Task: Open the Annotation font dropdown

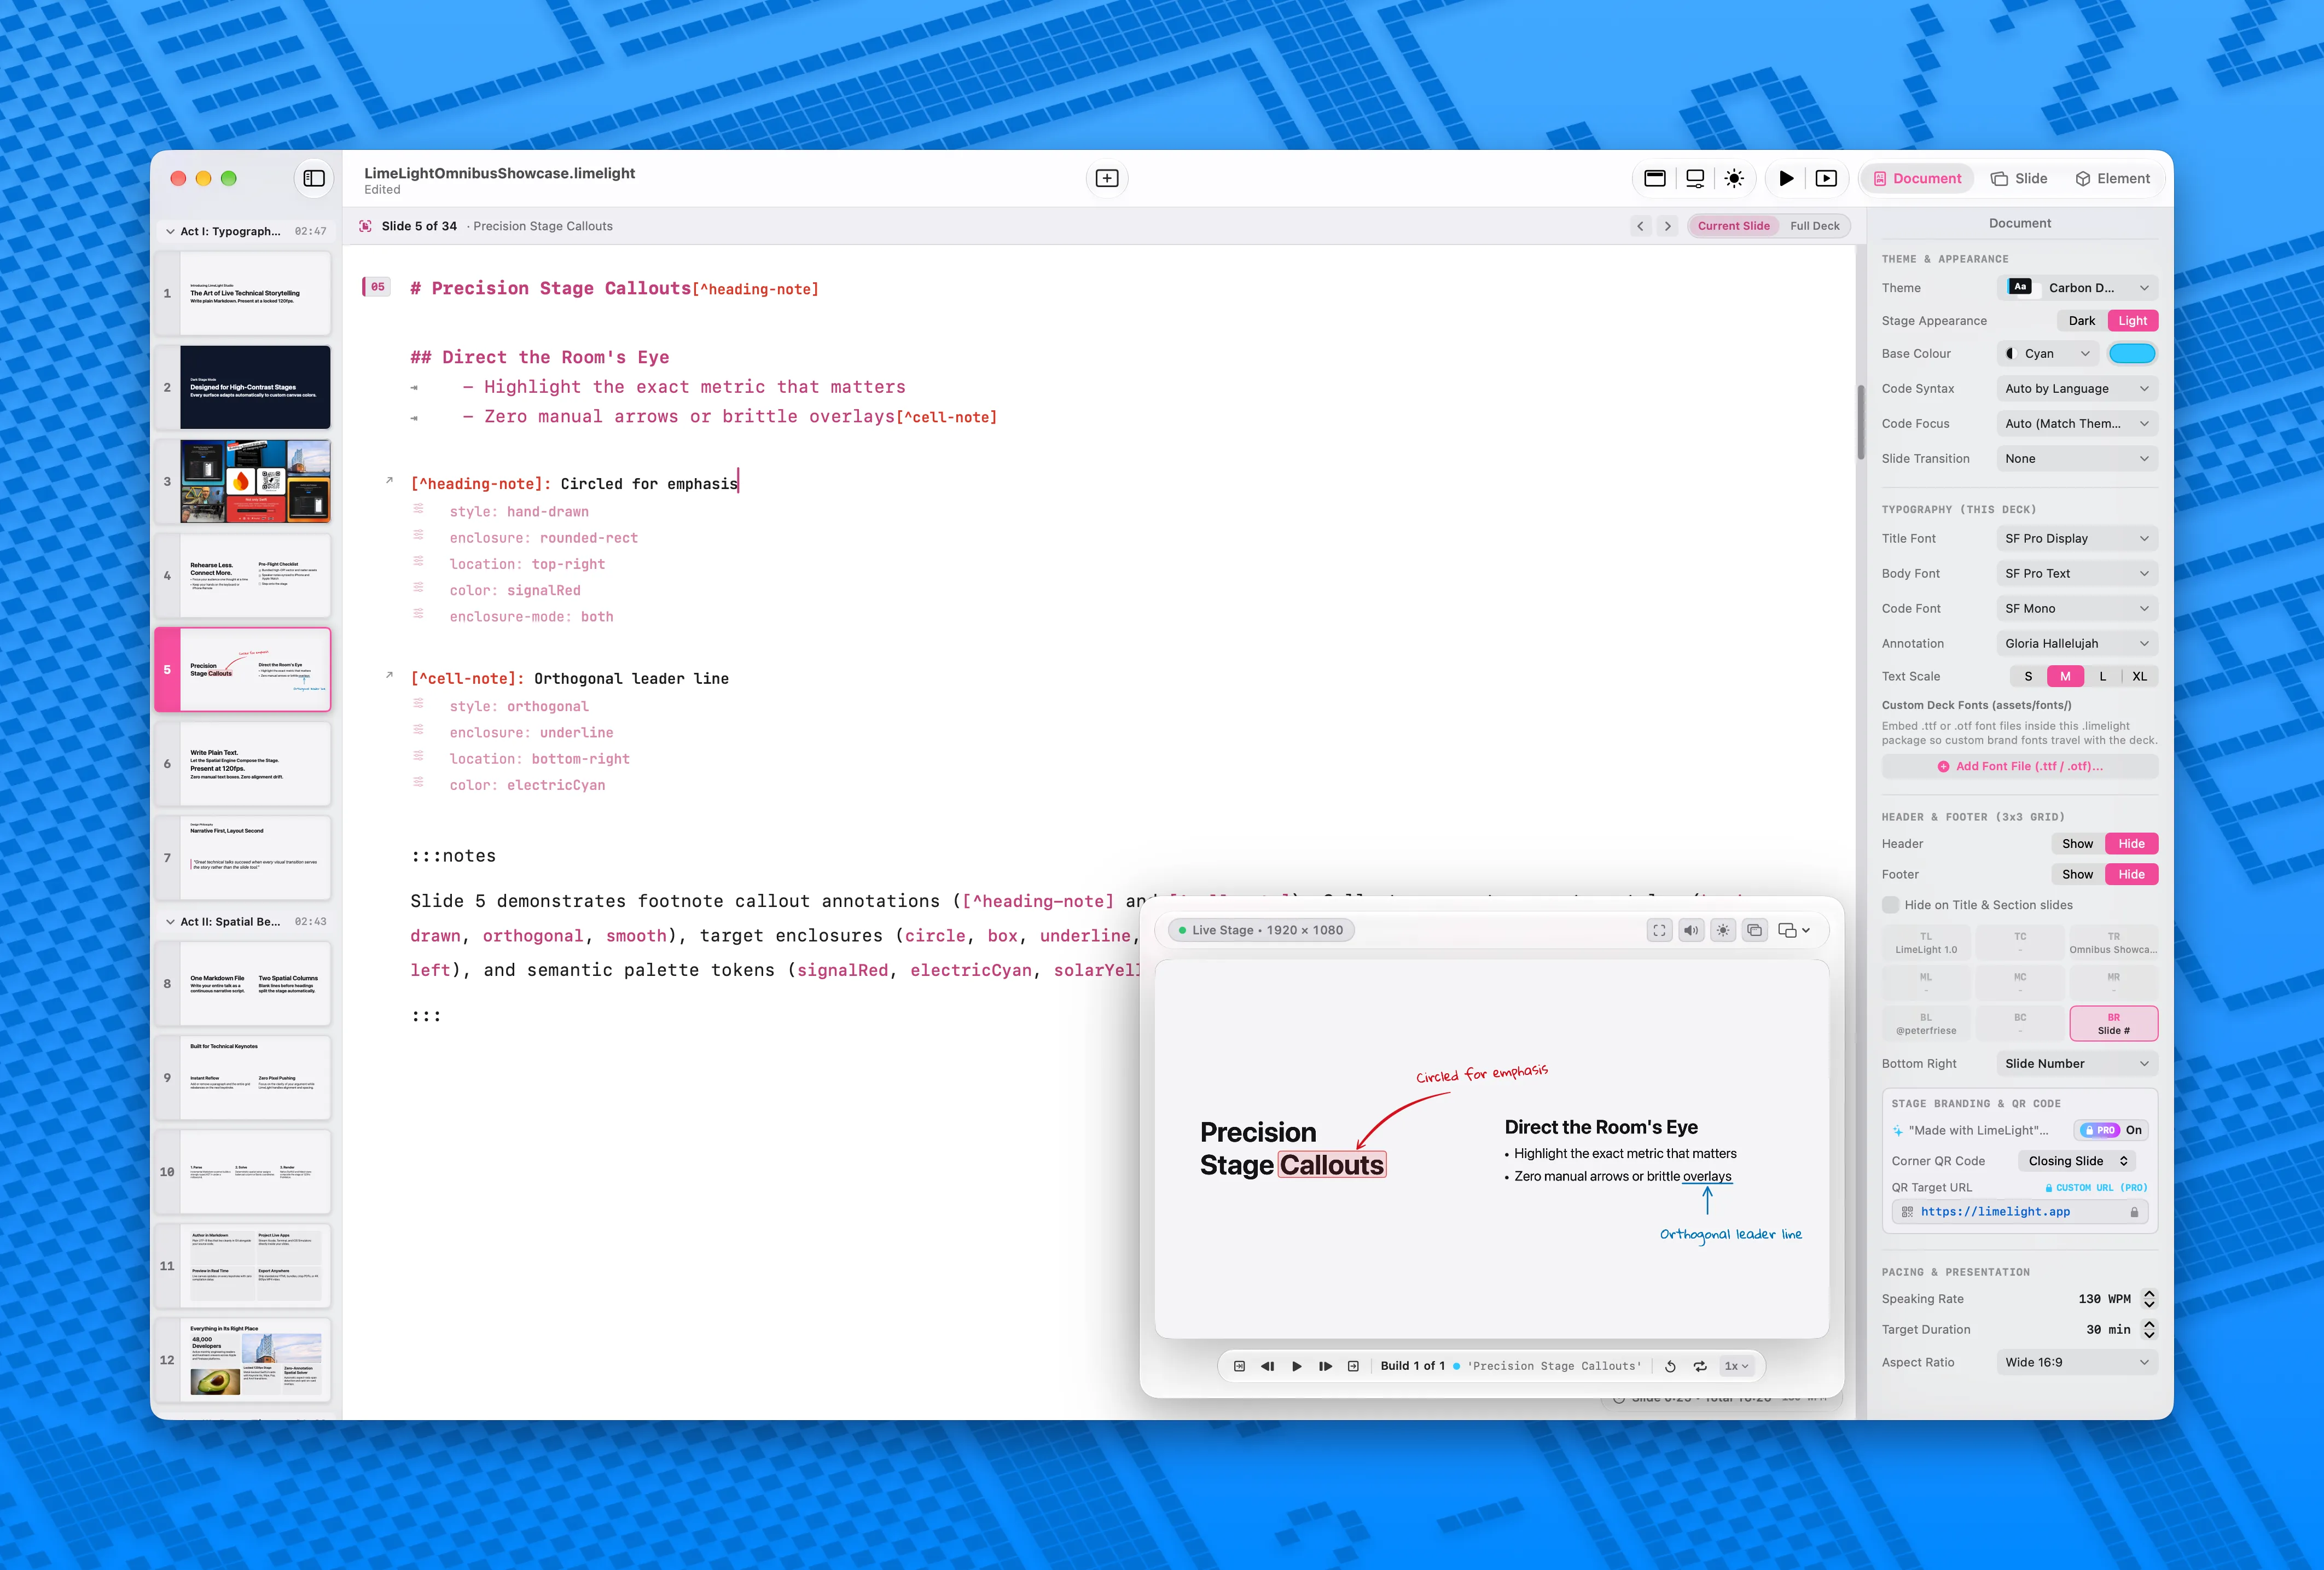Action: click(2078, 644)
